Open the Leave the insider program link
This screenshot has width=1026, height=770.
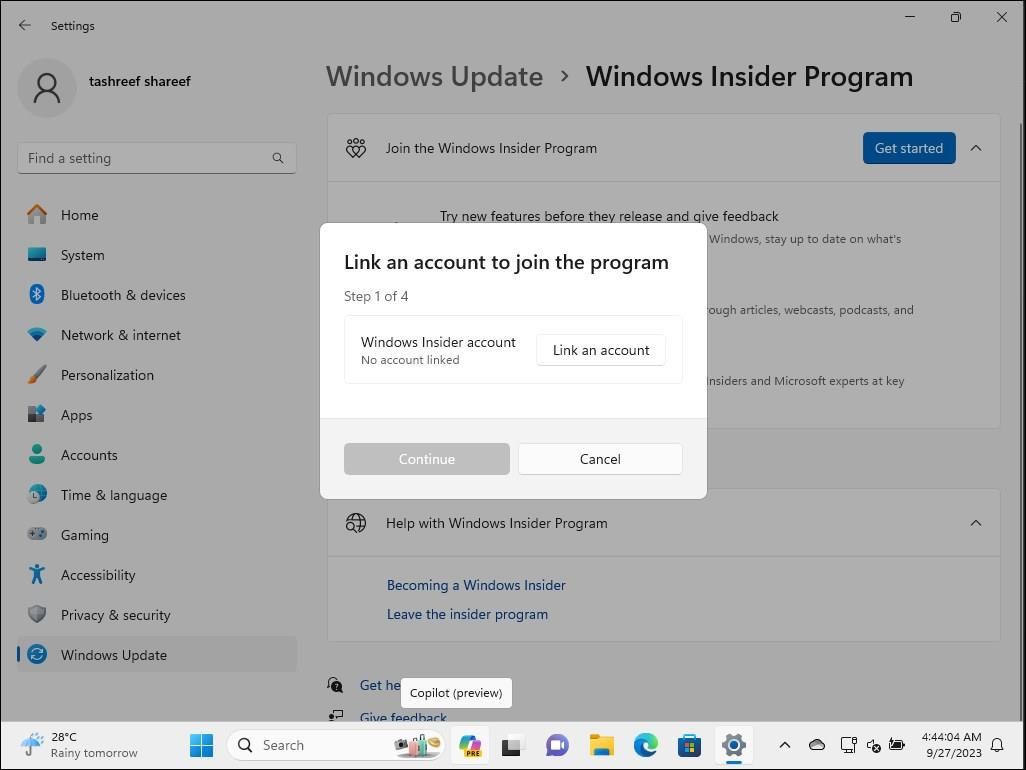(x=467, y=614)
